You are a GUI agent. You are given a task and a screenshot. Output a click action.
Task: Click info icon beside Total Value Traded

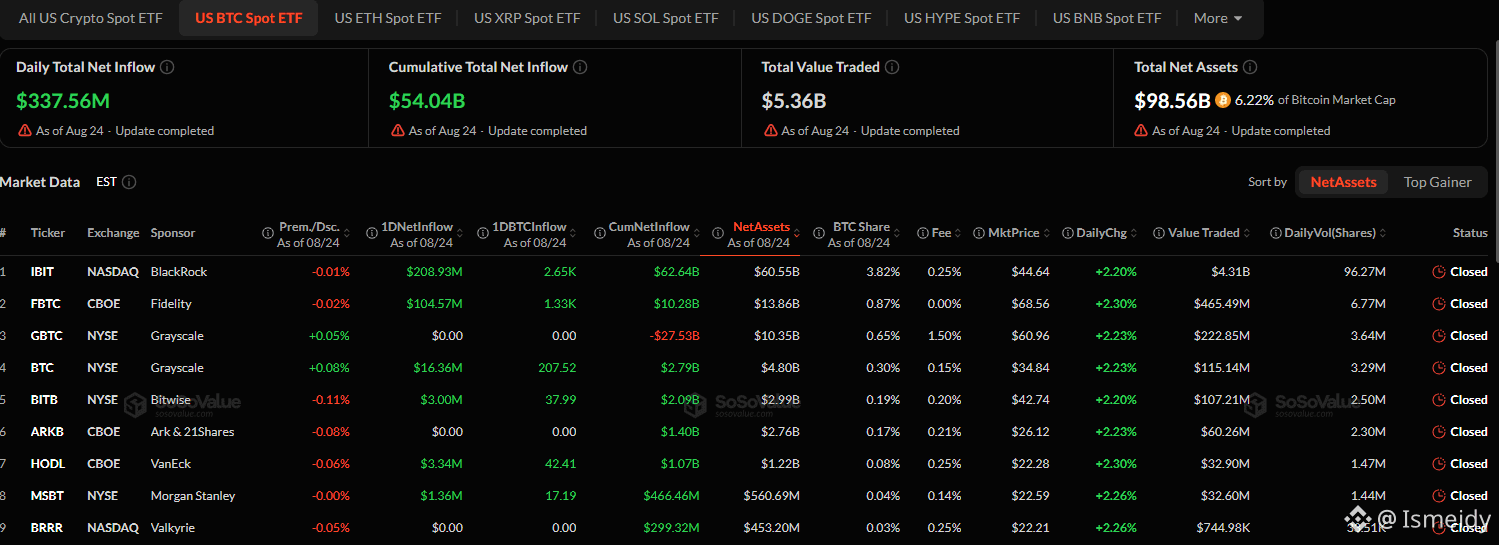pyautogui.click(x=892, y=67)
